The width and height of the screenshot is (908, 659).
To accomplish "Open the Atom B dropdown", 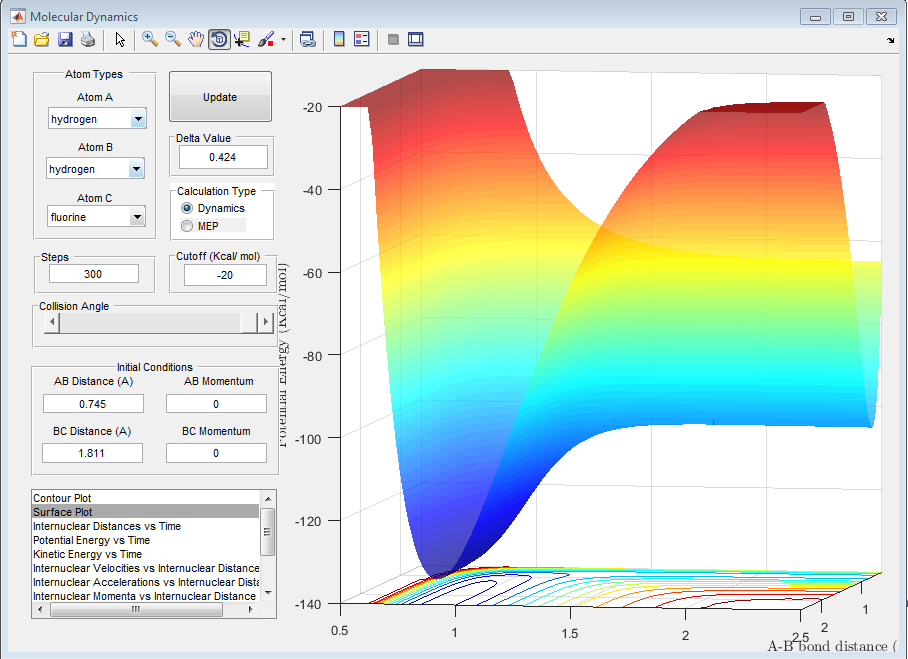I will [137, 169].
